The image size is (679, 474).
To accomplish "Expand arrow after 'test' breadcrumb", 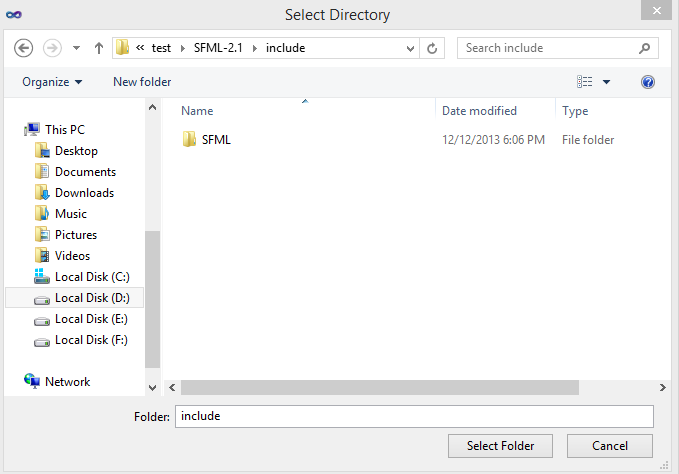I will click(x=183, y=48).
